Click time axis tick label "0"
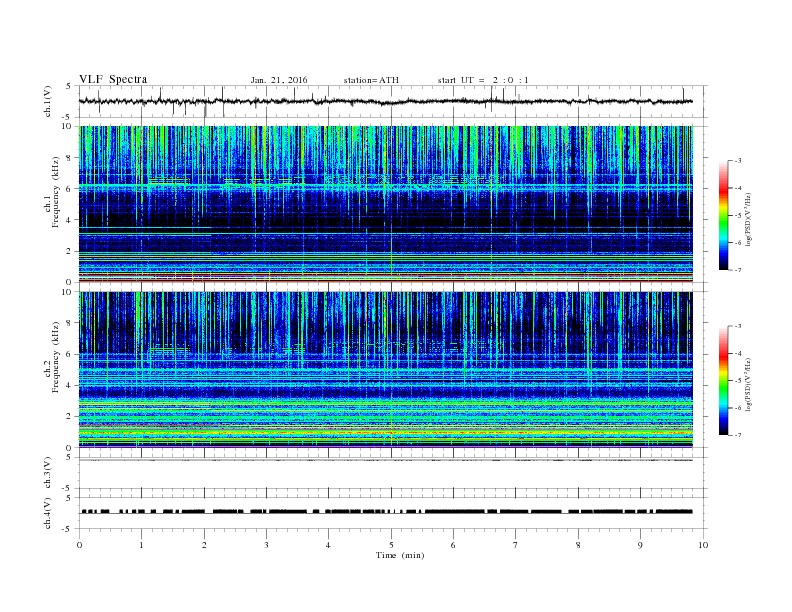The height and width of the screenshot is (612, 792). click(79, 545)
